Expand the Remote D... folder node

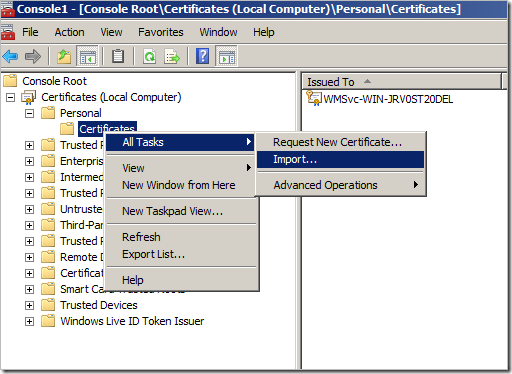click(29, 258)
